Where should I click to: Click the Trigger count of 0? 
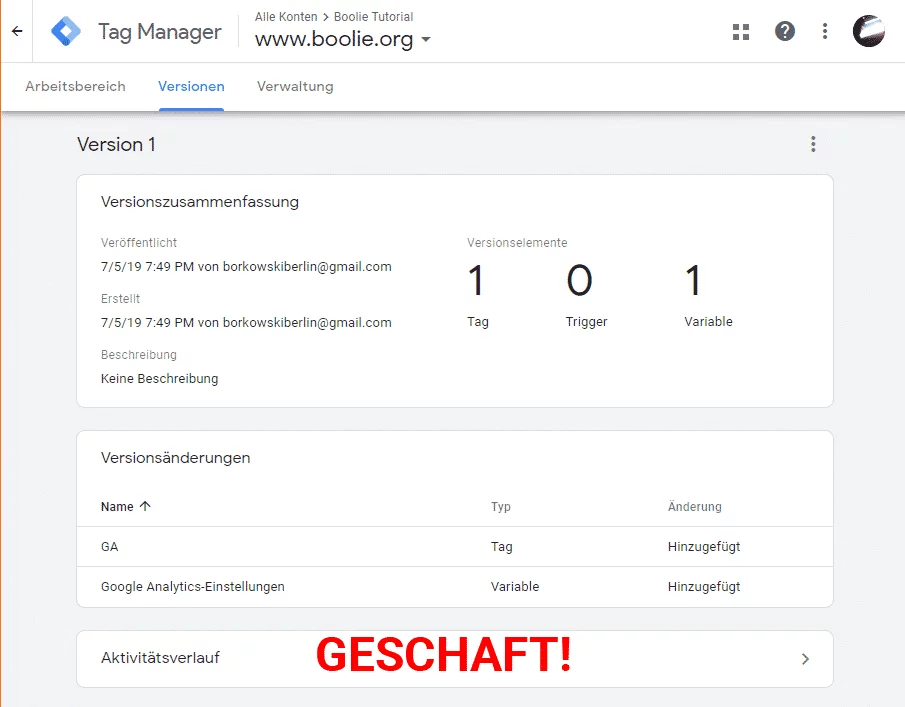click(579, 280)
